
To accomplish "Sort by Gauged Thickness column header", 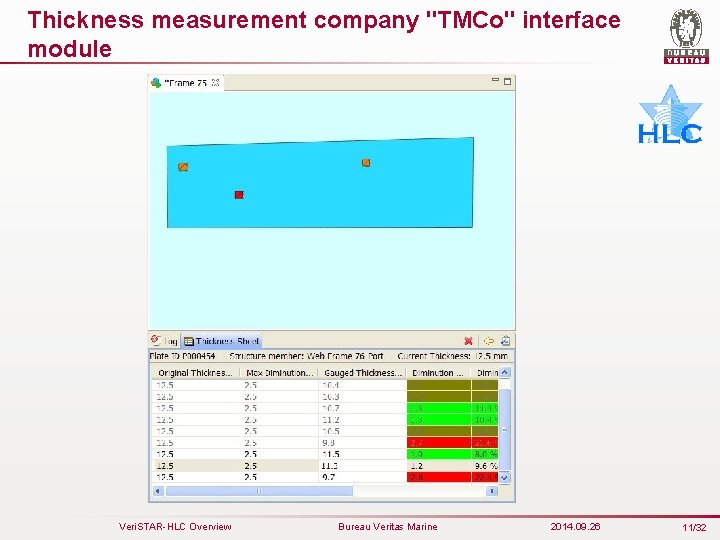I will 362,372.
